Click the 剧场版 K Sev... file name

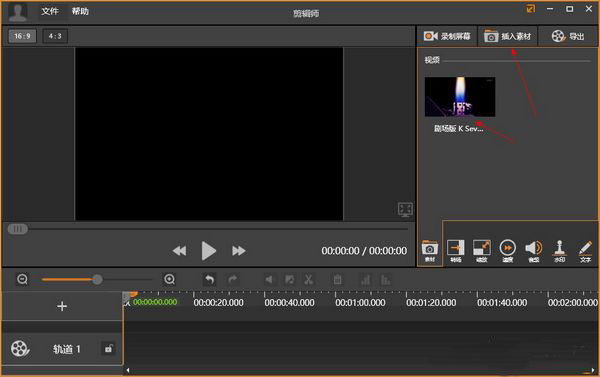pos(458,129)
